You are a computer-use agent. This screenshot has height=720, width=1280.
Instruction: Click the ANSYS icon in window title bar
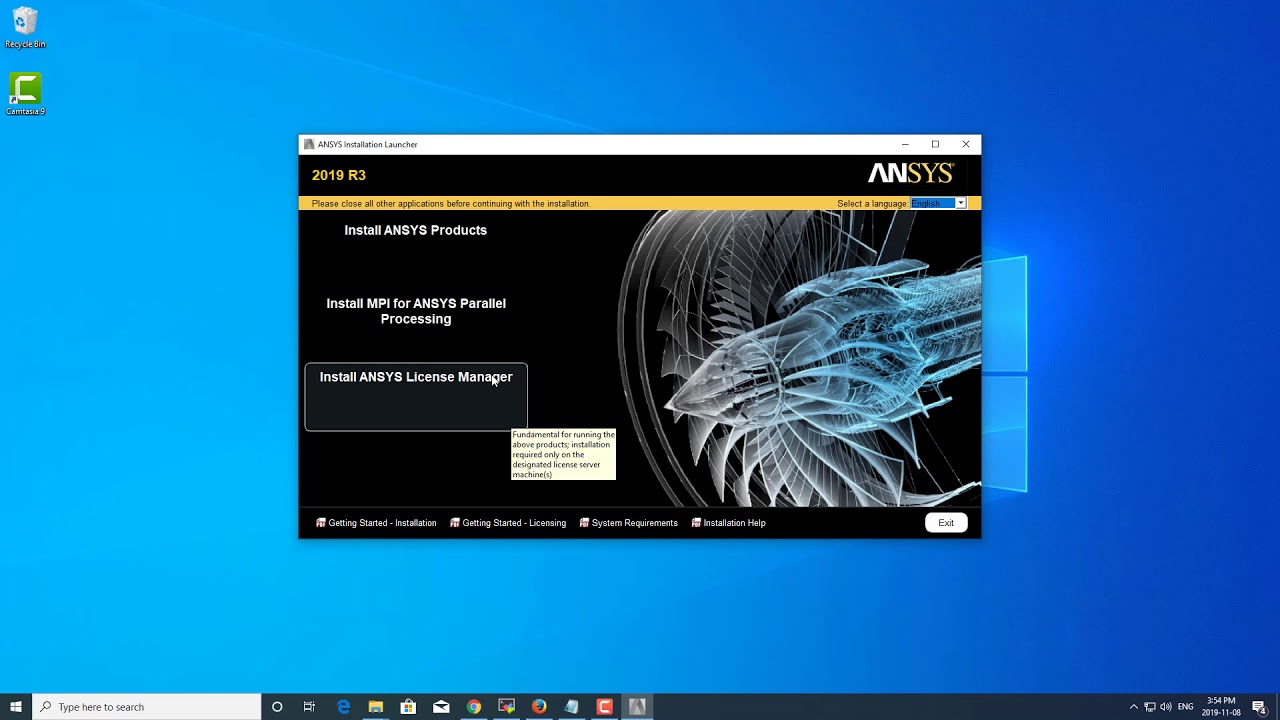[x=309, y=144]
